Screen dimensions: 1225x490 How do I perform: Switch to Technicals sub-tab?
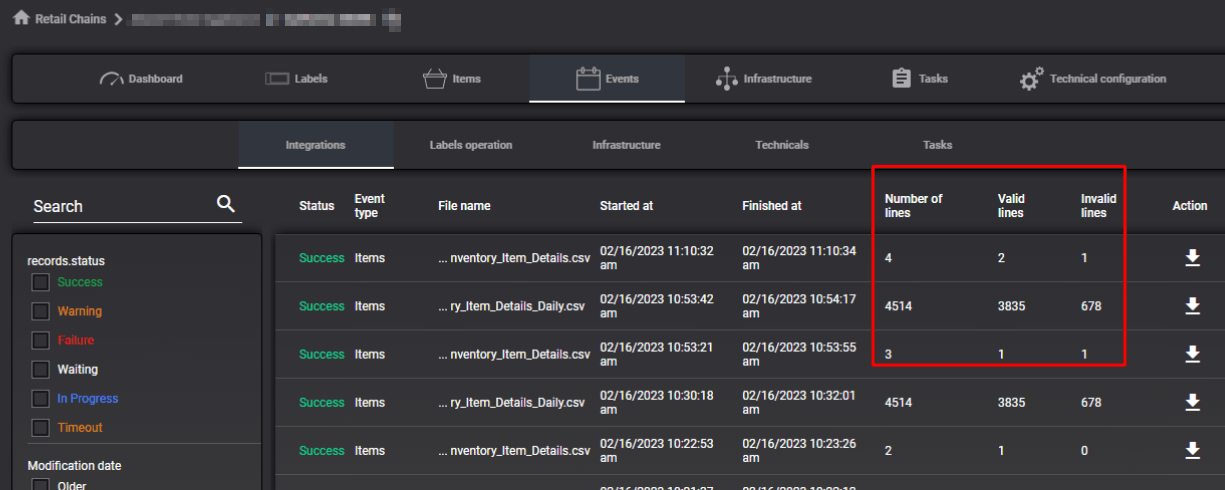pyautogui.click(x=782, y=145)
